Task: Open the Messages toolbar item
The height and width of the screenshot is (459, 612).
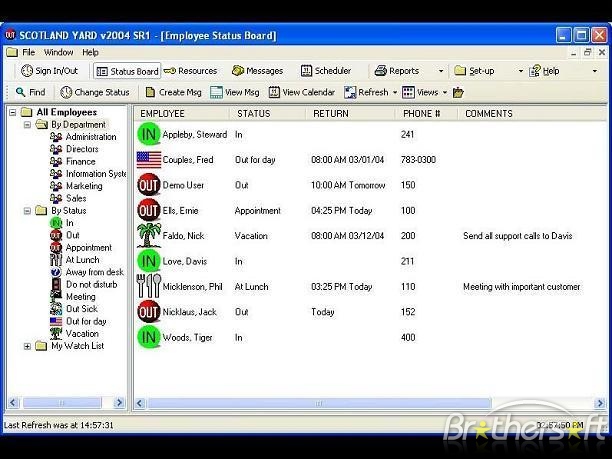Action: [x=258, y=71]
